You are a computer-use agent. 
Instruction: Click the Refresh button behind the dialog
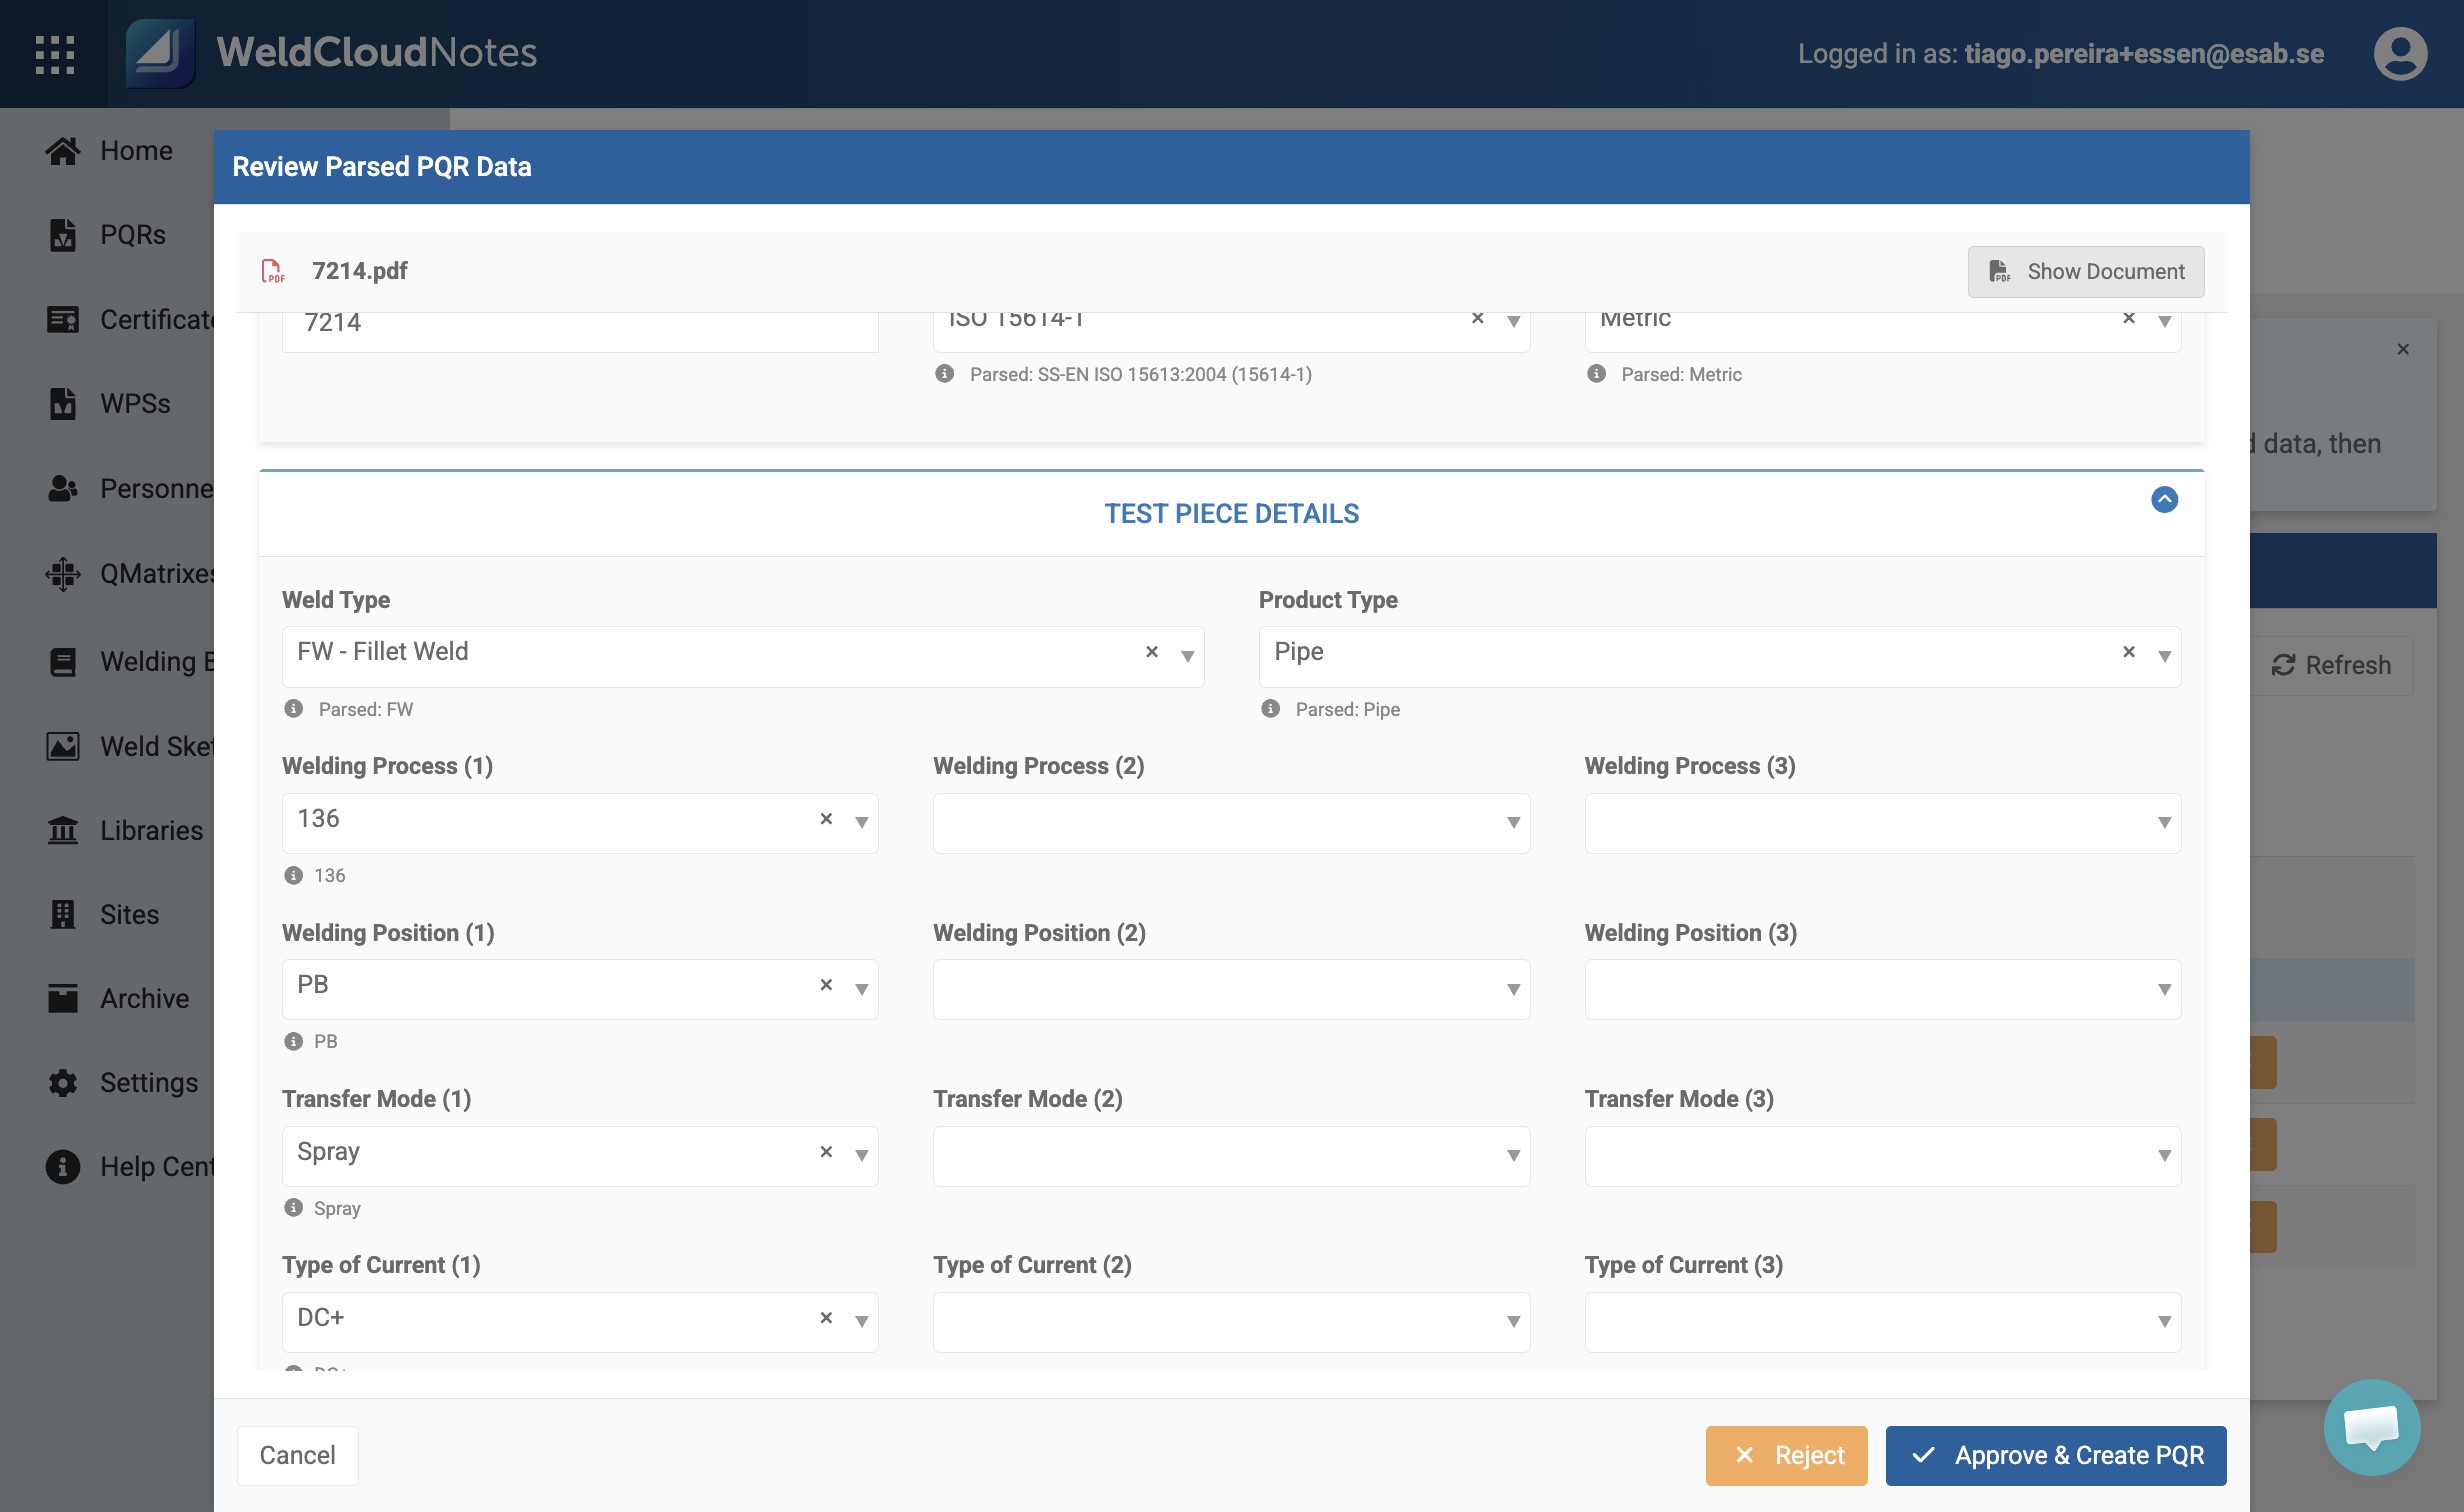point(2331,666)
